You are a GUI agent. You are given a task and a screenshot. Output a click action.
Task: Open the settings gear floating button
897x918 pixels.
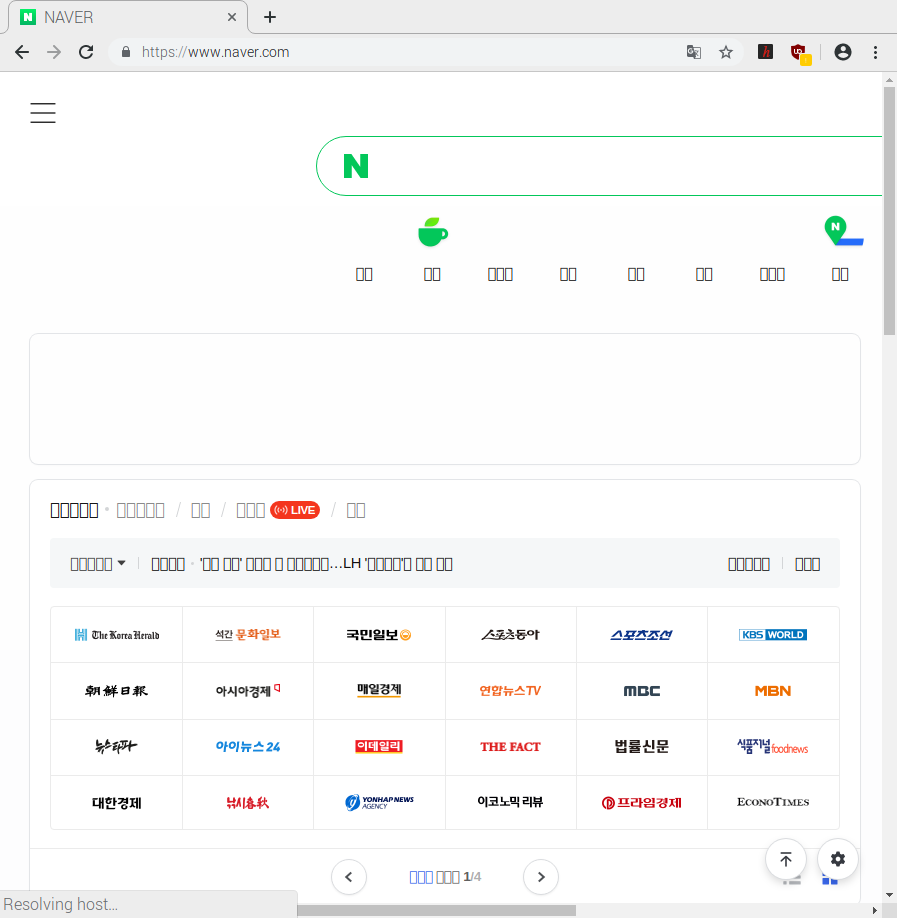pos(838,859)
